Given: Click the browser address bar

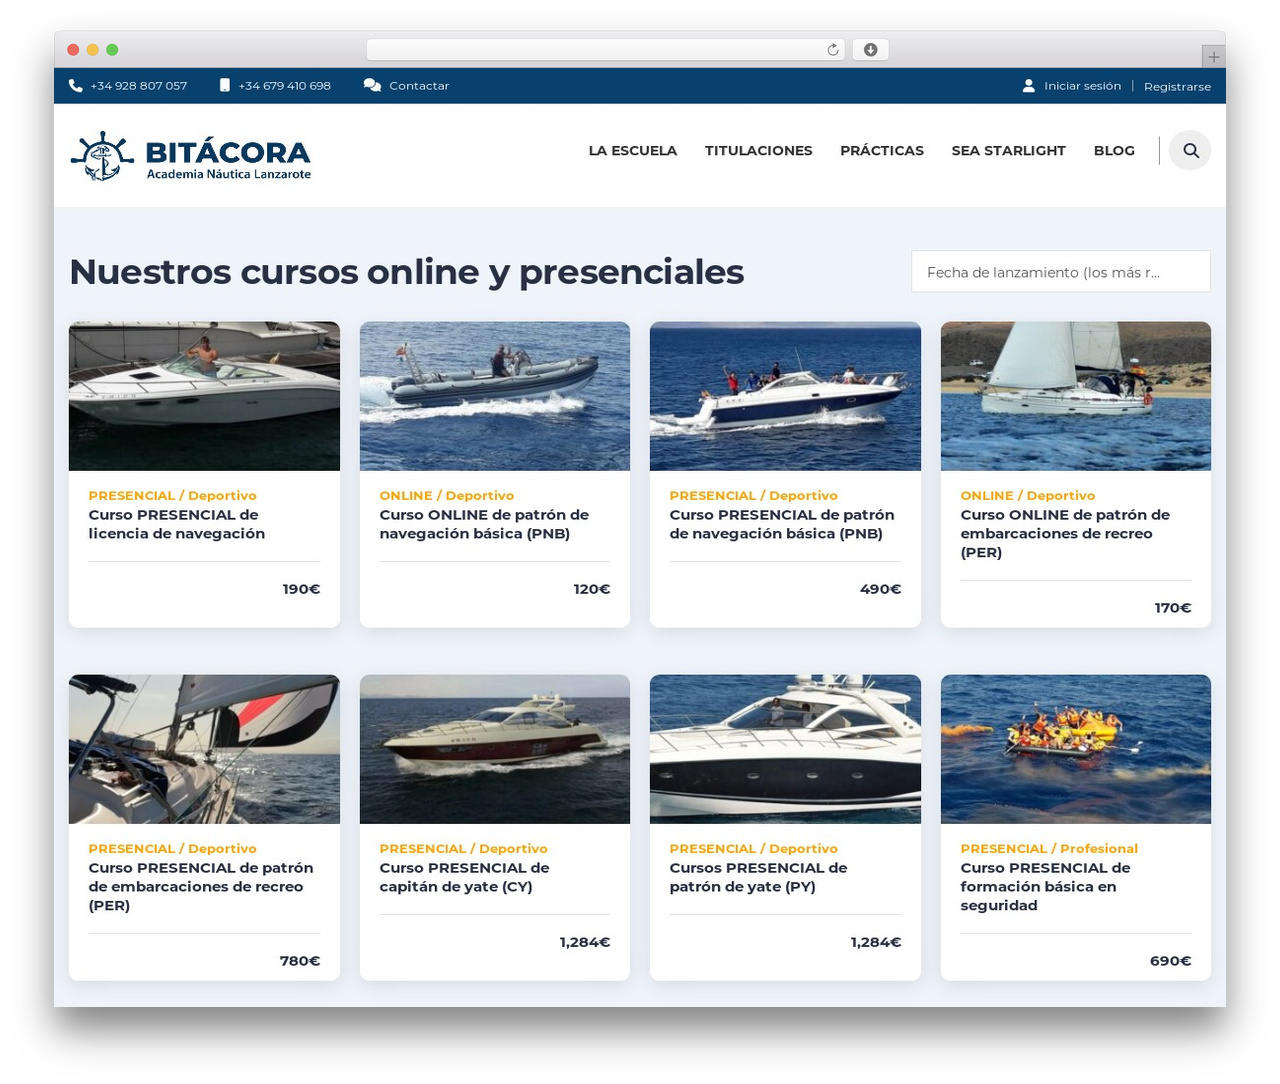Looking at the screenshot, I should [x=605, y=50].
